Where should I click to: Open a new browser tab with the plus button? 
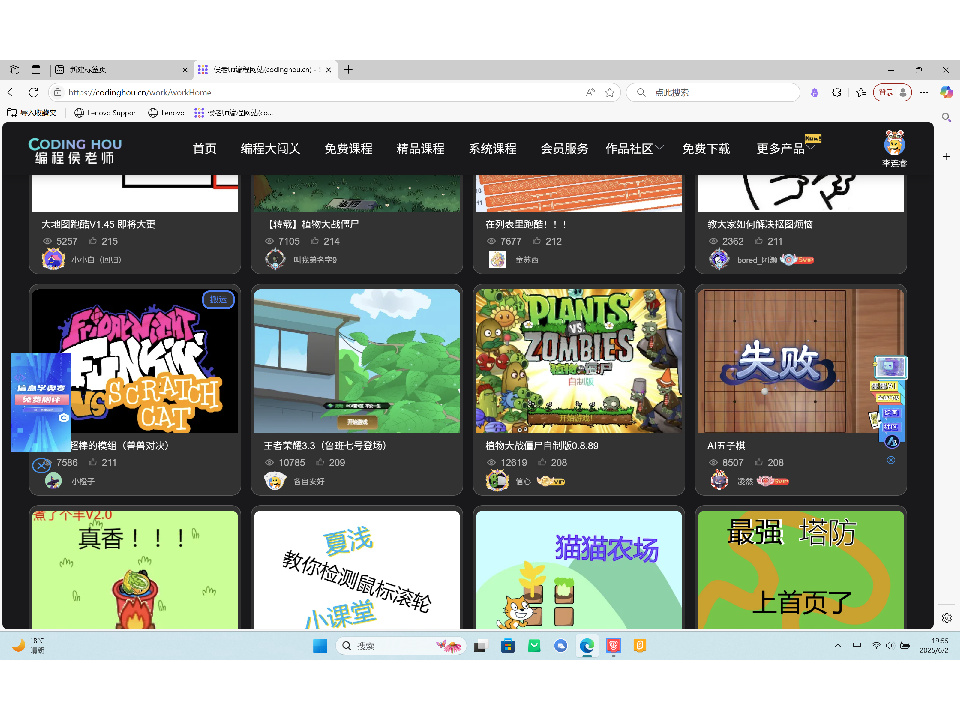click(348, 70)
